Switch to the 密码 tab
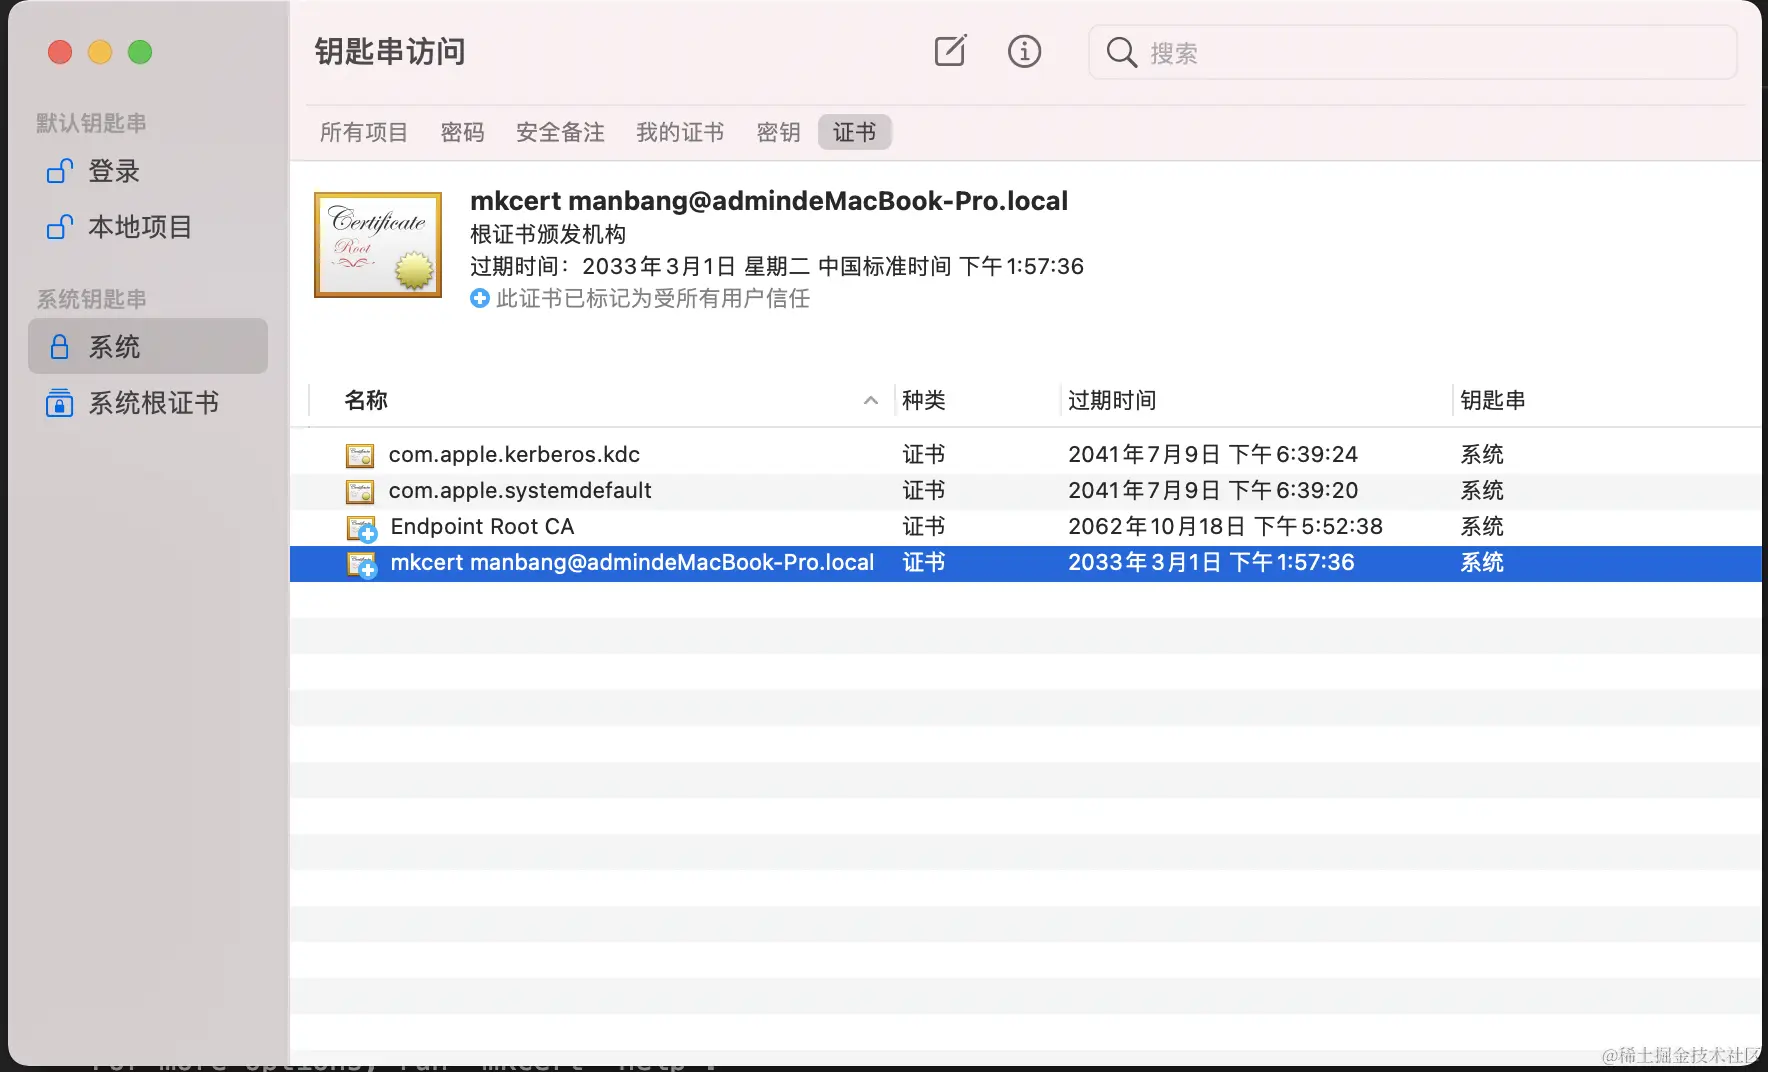The image size is (1768, 1072). (x=462, y=132)
